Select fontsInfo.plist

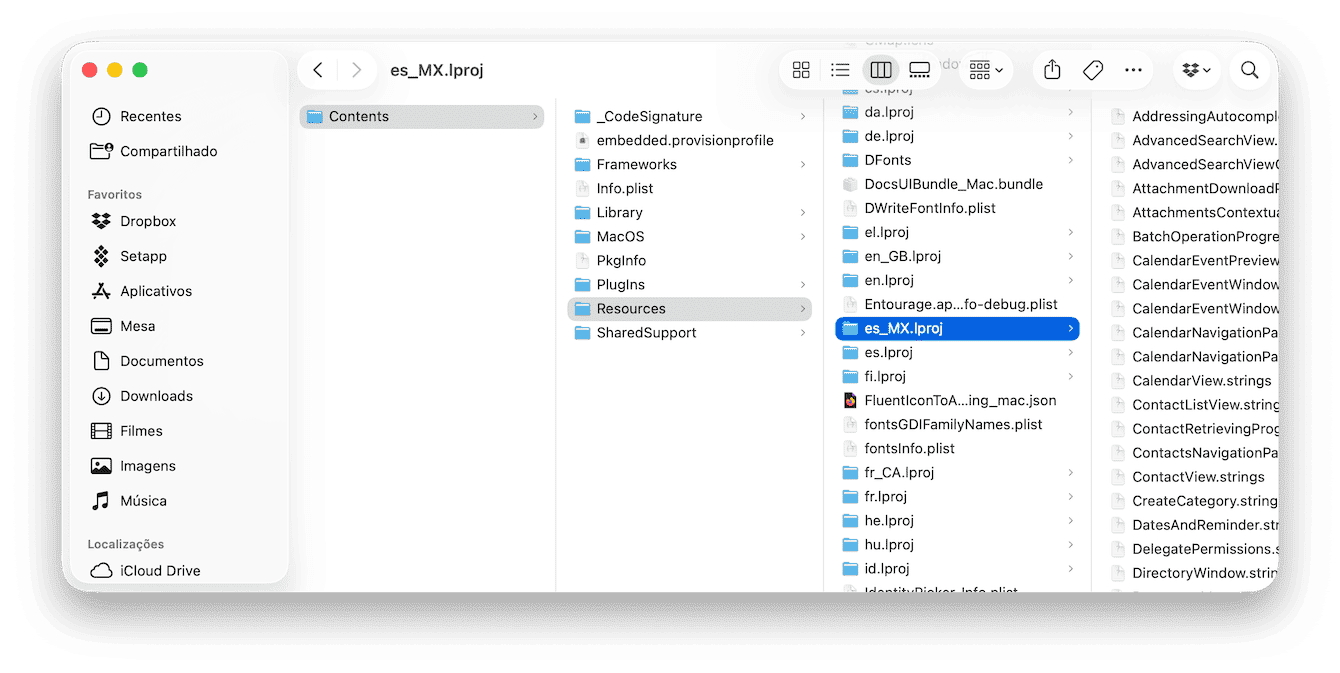tap(958, 448)
